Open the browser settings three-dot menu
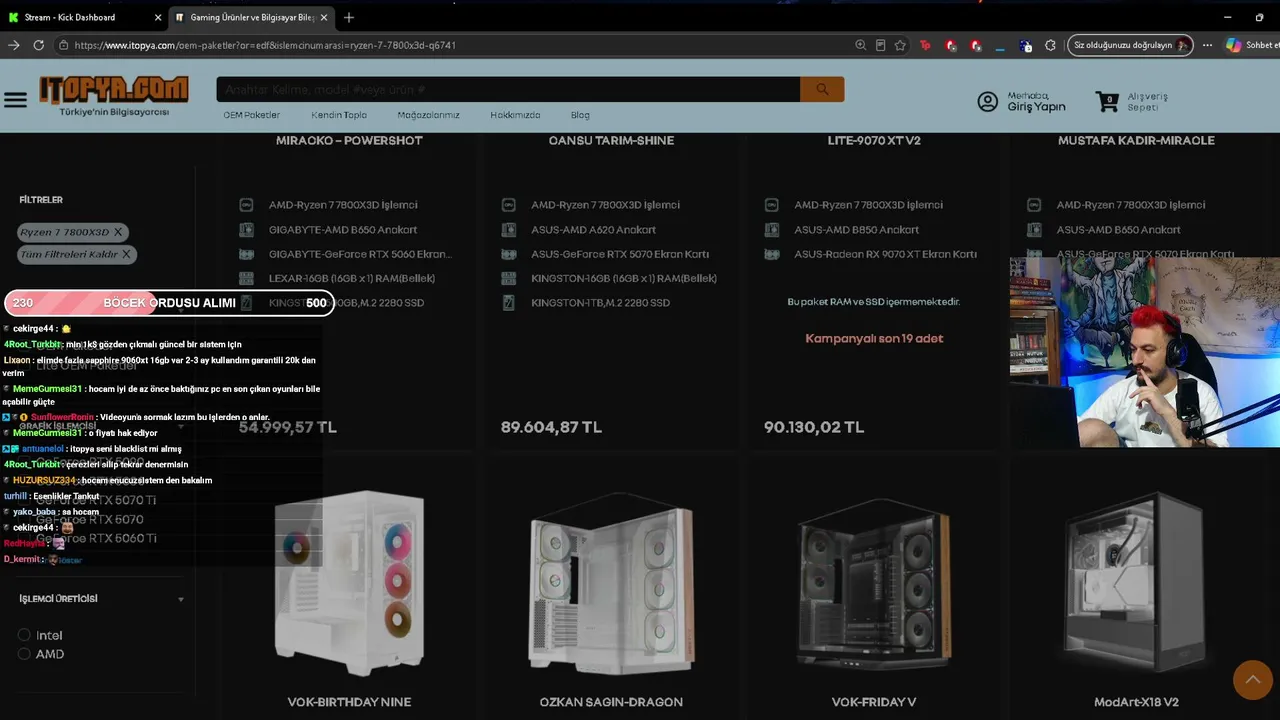Image resolution: width=1280 pixels, height=720 pixels. tap(1207, 45)
